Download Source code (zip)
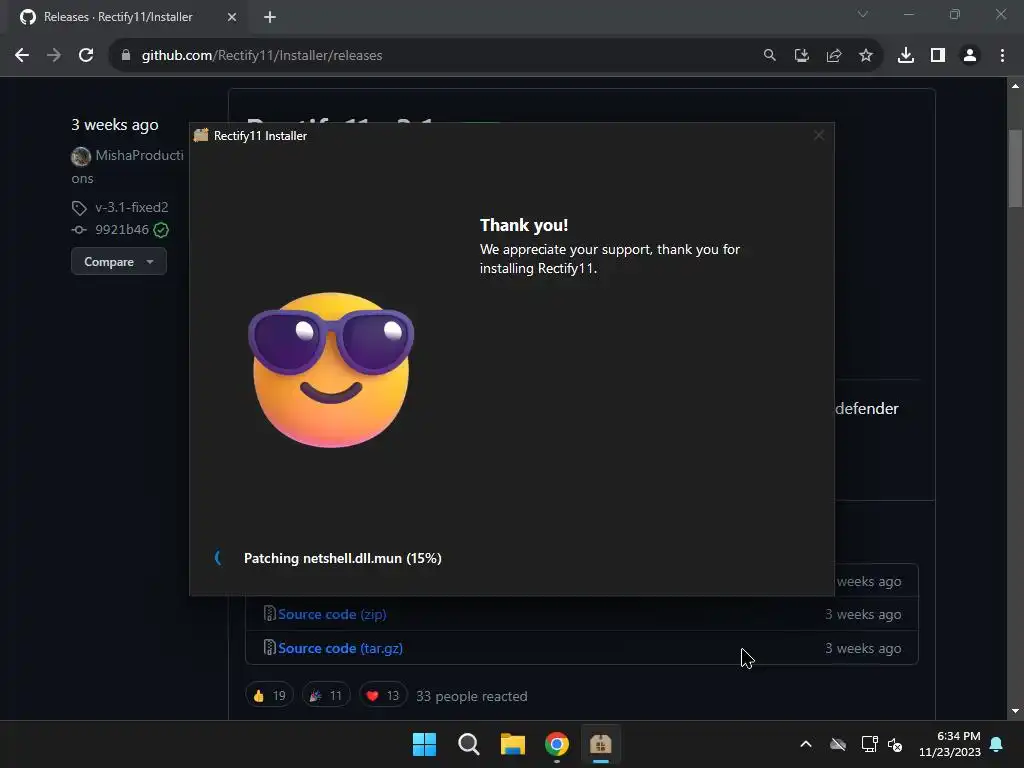This screenshot has height=768, width=1024. [332, 614]
